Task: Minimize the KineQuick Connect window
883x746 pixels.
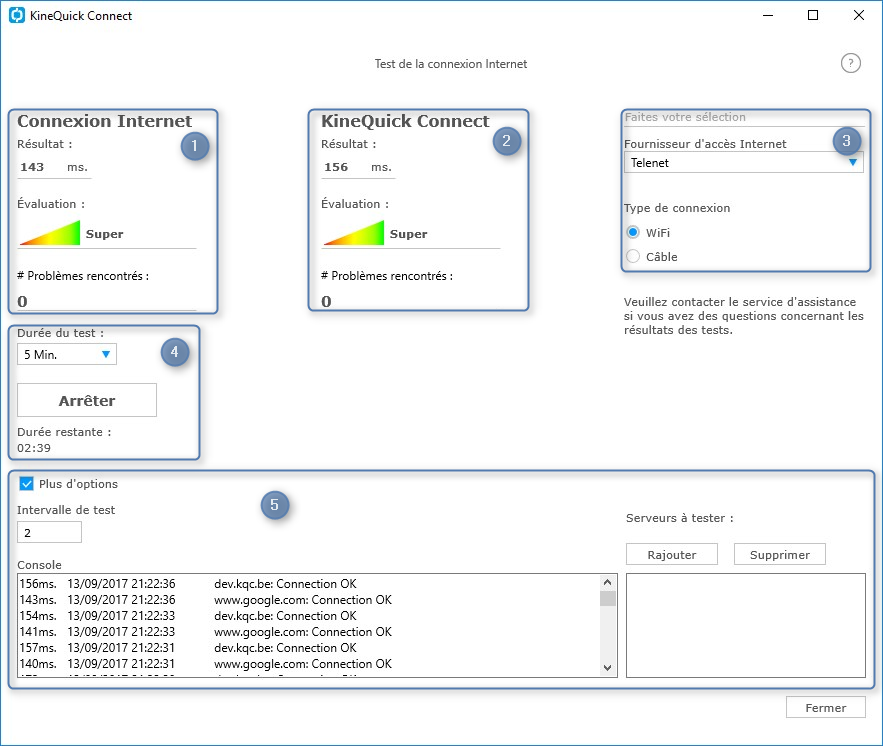Action: pyautogui.click(x=768, y=15)
